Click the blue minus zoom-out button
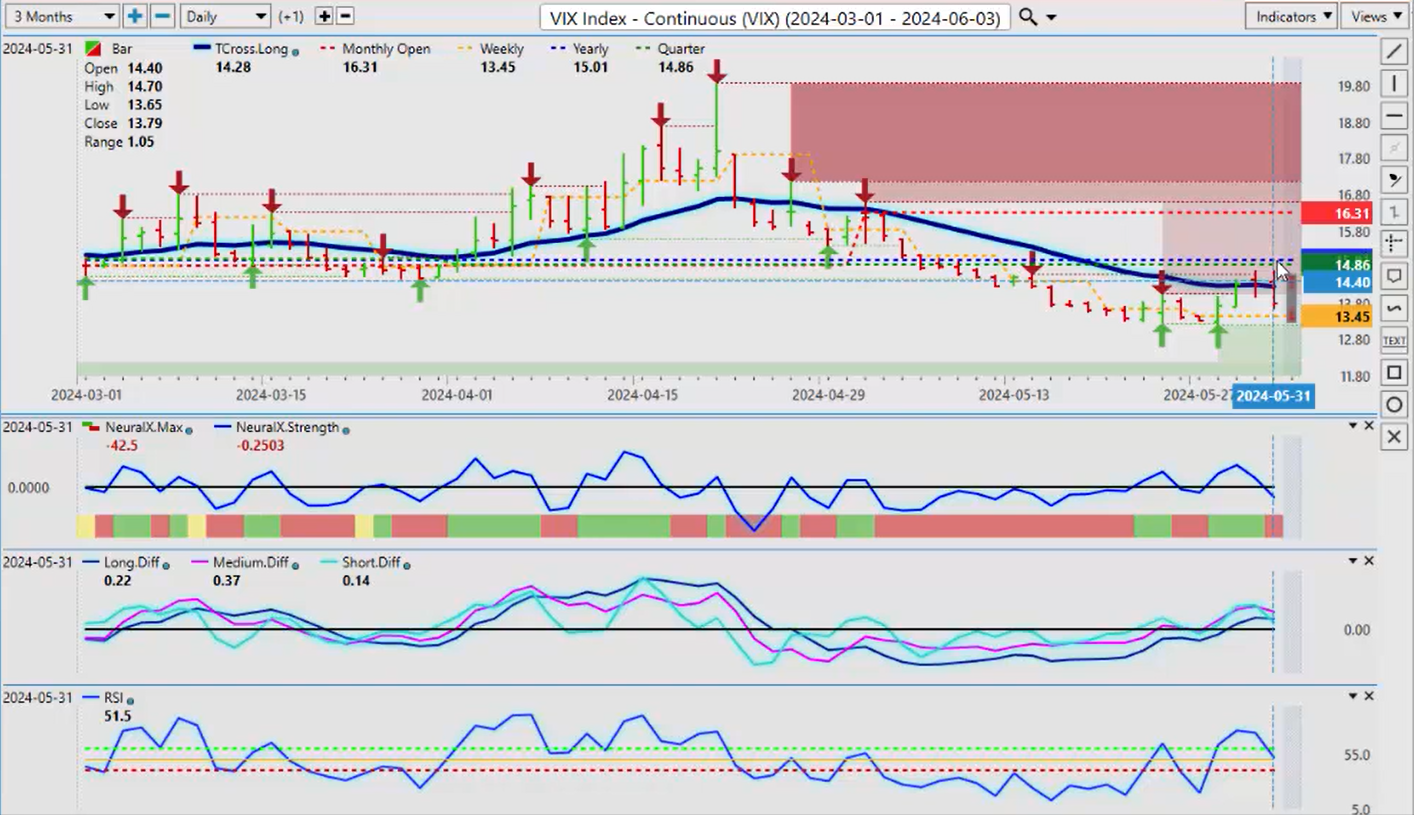The width and height of the screenshot is (1414, 815). pos(163,16)
